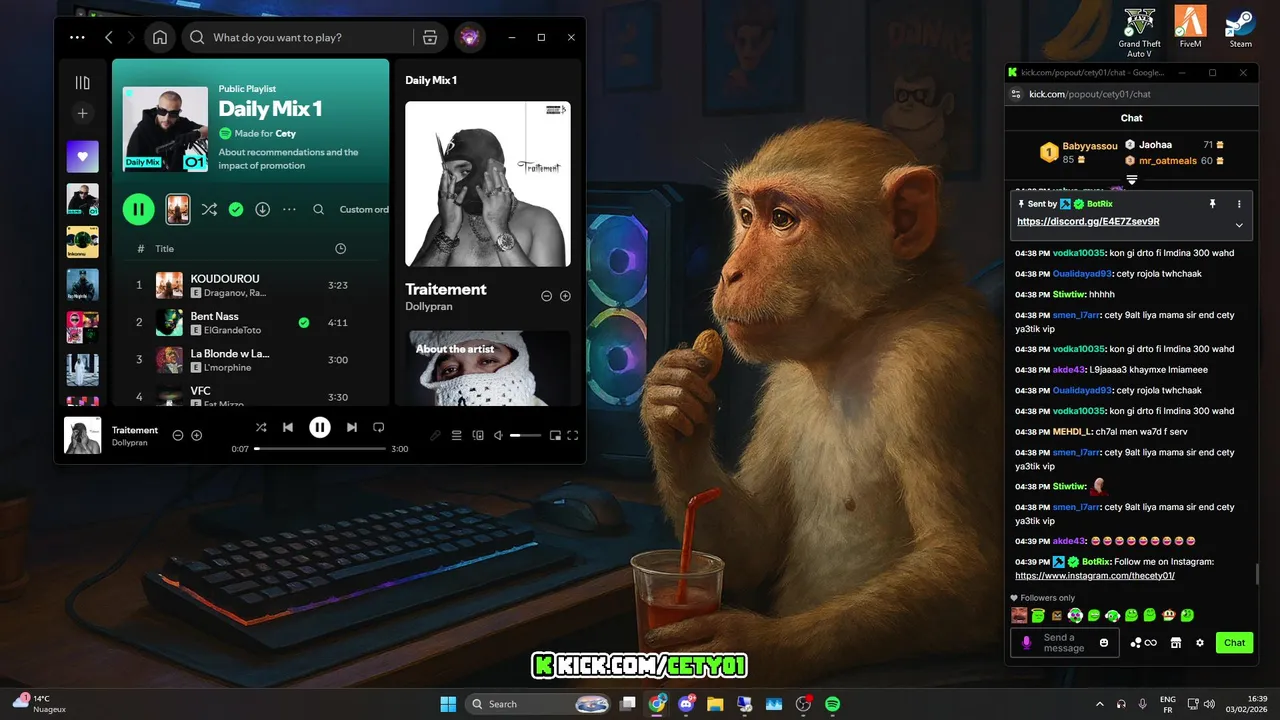Open the Traitement title link in side panel
Viewport: 1280px width, 720px height.
click(x=446, y=289)
